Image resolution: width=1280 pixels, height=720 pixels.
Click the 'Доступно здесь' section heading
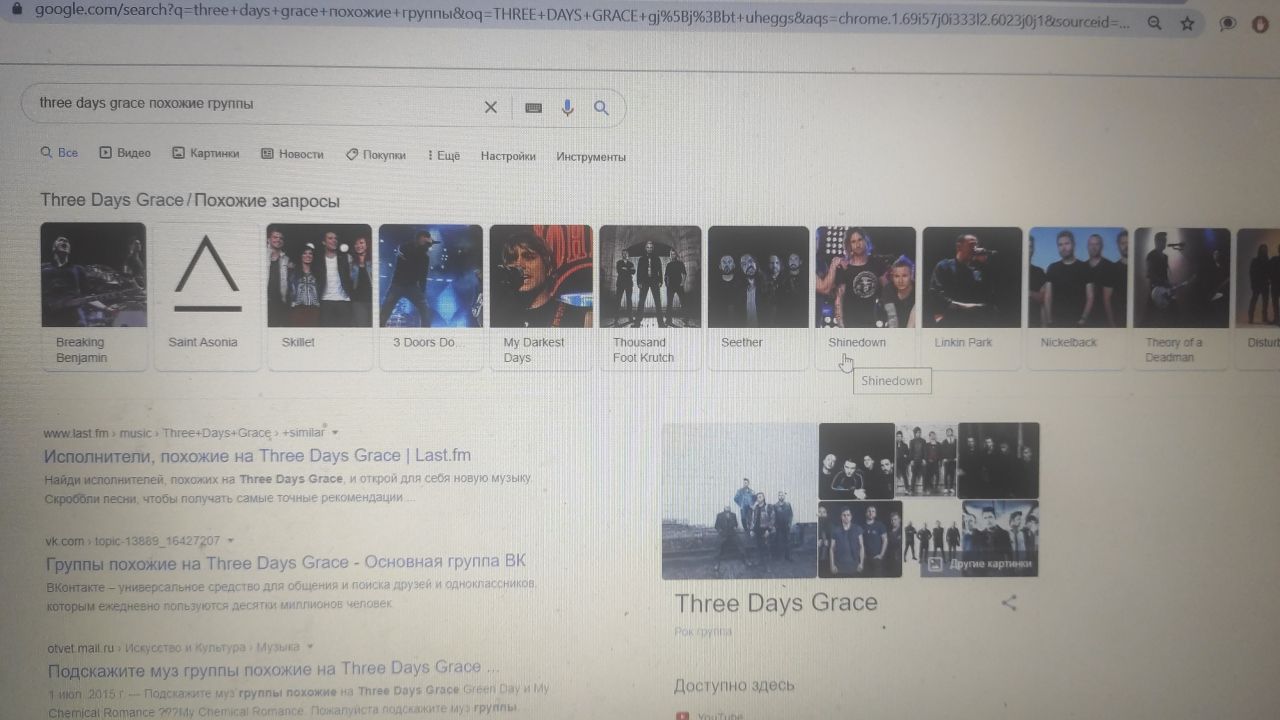click(x=734, y=685)
